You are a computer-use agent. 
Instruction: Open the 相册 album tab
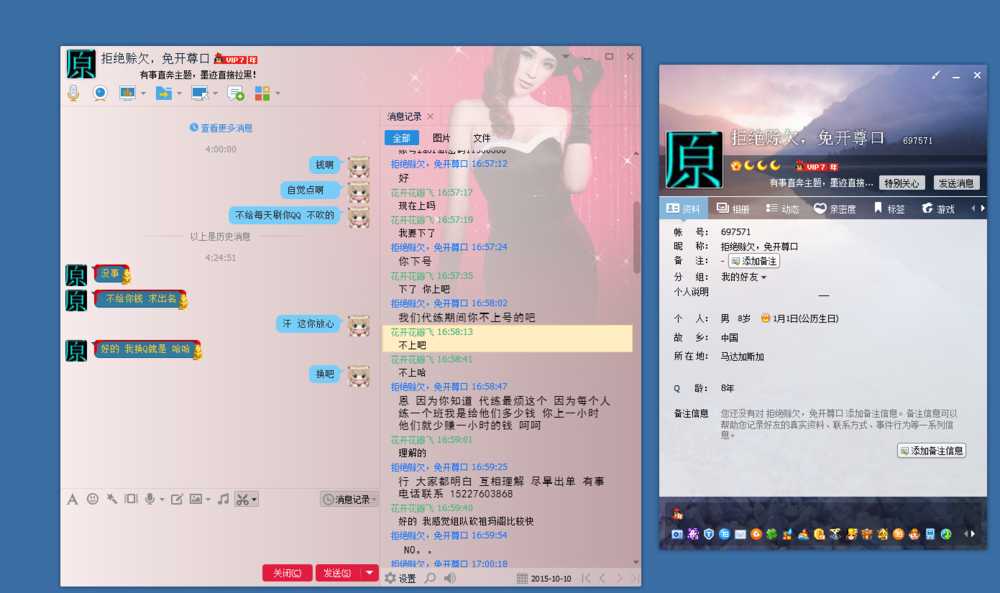(x=733, y=209)
